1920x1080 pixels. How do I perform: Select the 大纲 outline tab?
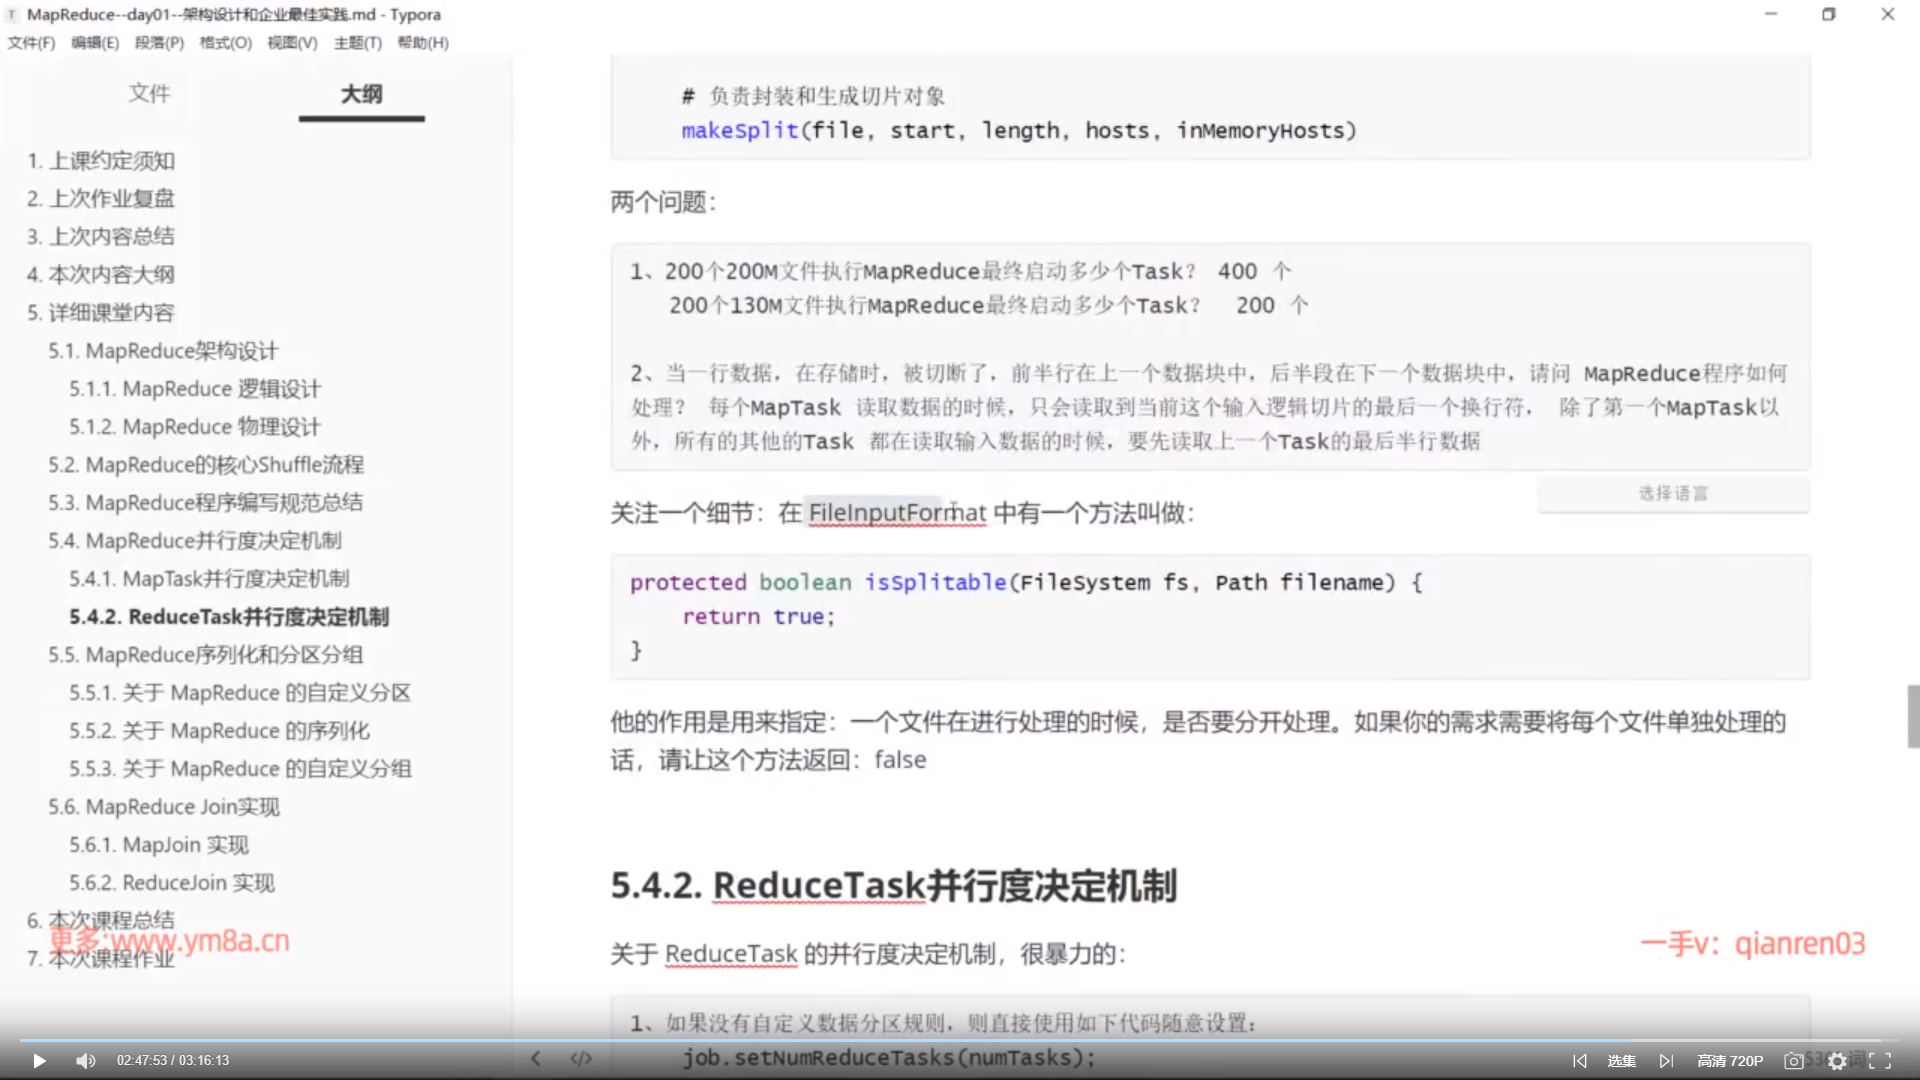click(361, 93)
